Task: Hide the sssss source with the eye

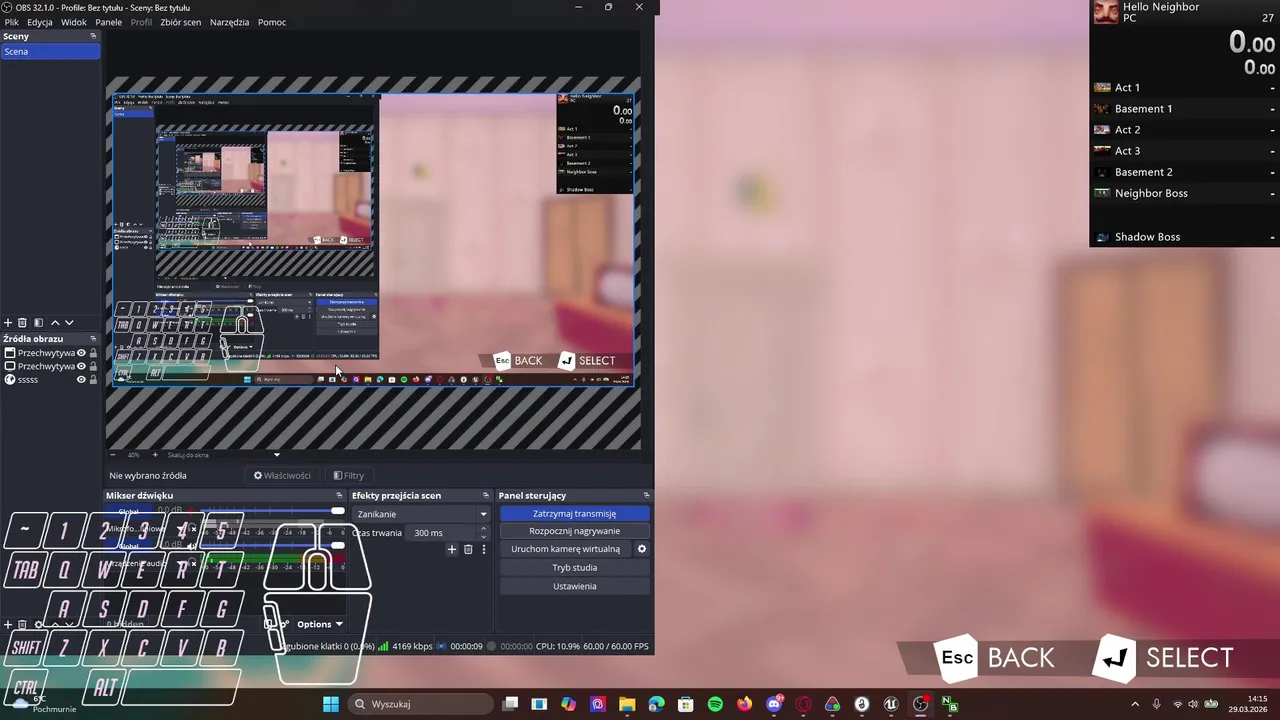Action: pos(81,380)
